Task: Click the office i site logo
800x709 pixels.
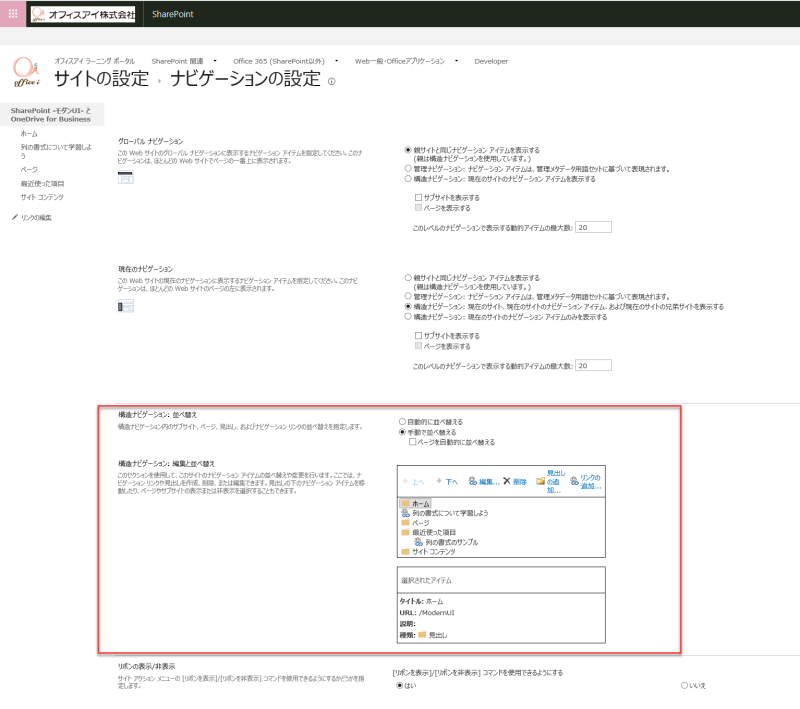Action: (26, 72)
